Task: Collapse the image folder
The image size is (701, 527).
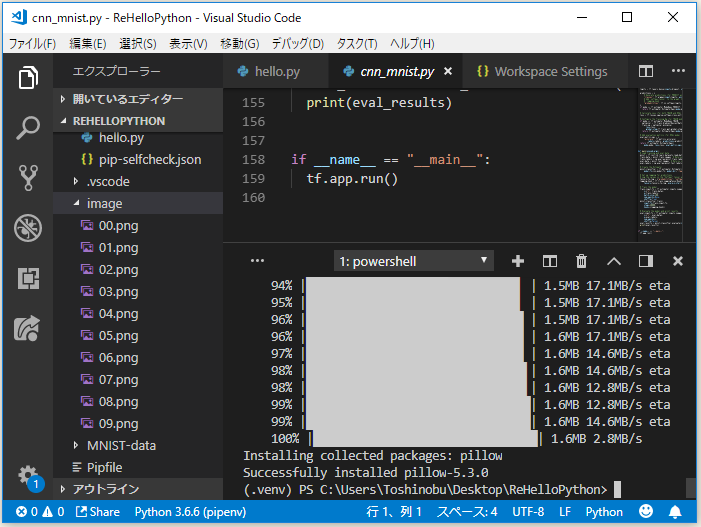Action: pos(138,203)
